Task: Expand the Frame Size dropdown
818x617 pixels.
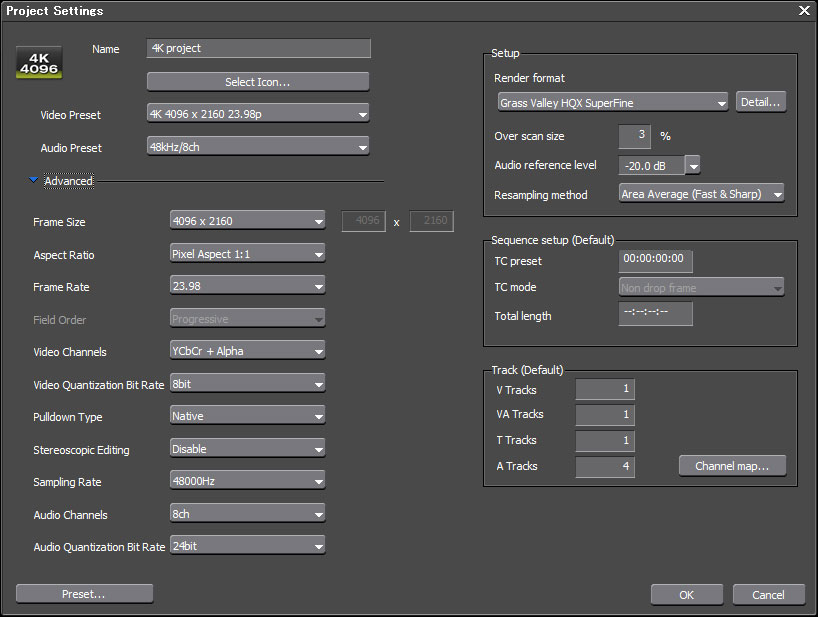Action: (247, 221)
